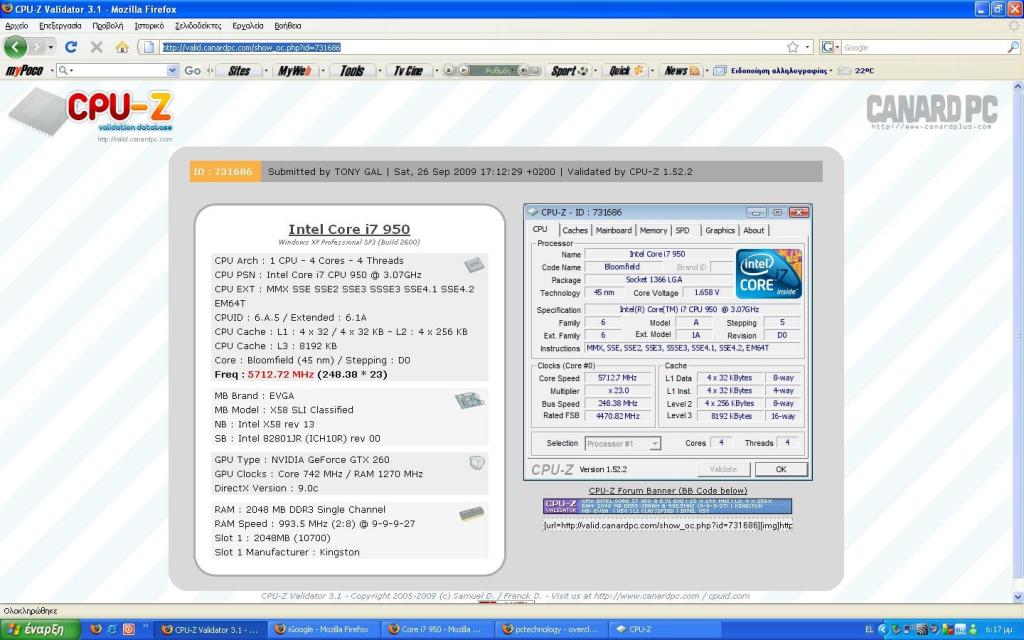Open the Σελιδοδείκτες menu
Viewport: 1024px width, 640px height.
click(198, 26)
